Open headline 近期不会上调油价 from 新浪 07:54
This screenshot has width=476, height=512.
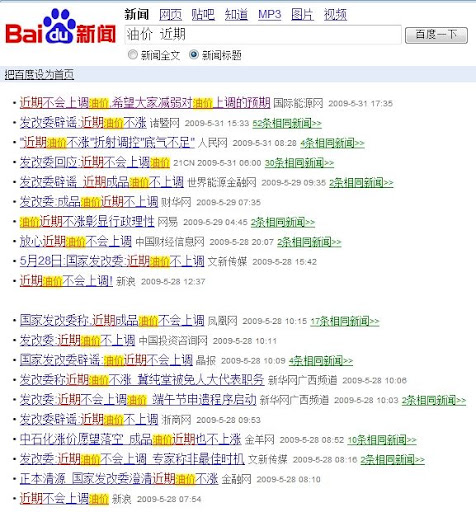point(64,499)
